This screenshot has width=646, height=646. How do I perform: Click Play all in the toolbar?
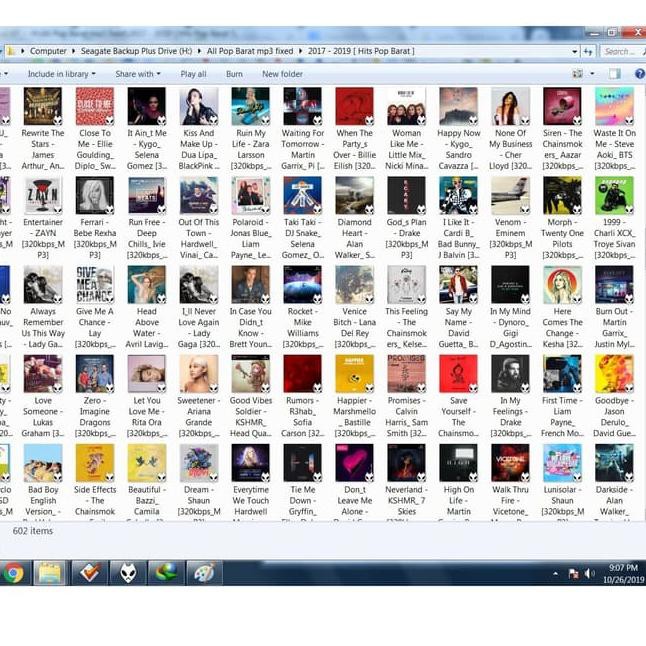(x=193, y=74)
